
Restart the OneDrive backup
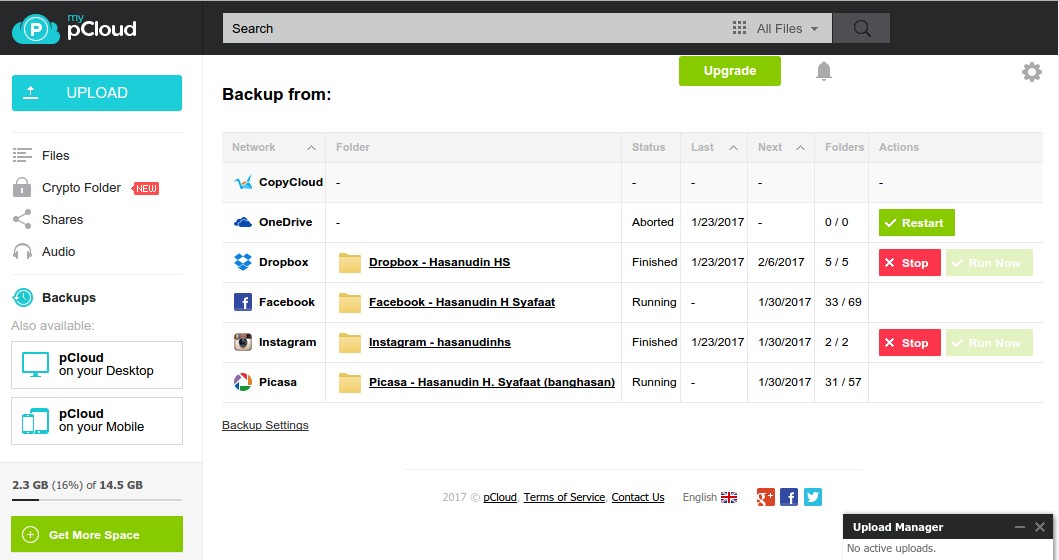pos(916,223)
